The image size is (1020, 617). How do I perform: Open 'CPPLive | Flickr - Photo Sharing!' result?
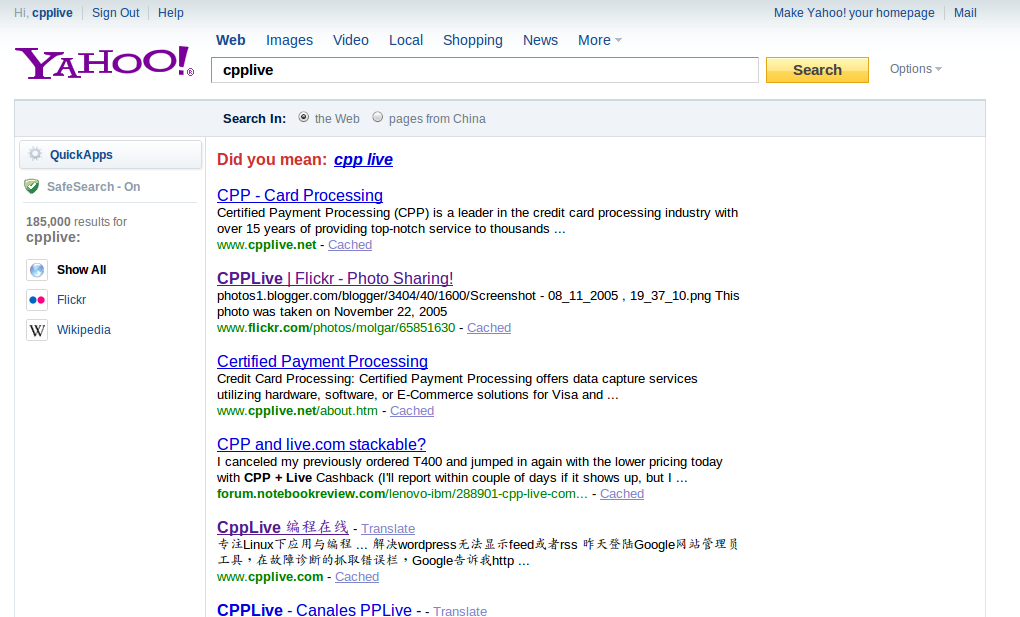[x=335, y=279]
